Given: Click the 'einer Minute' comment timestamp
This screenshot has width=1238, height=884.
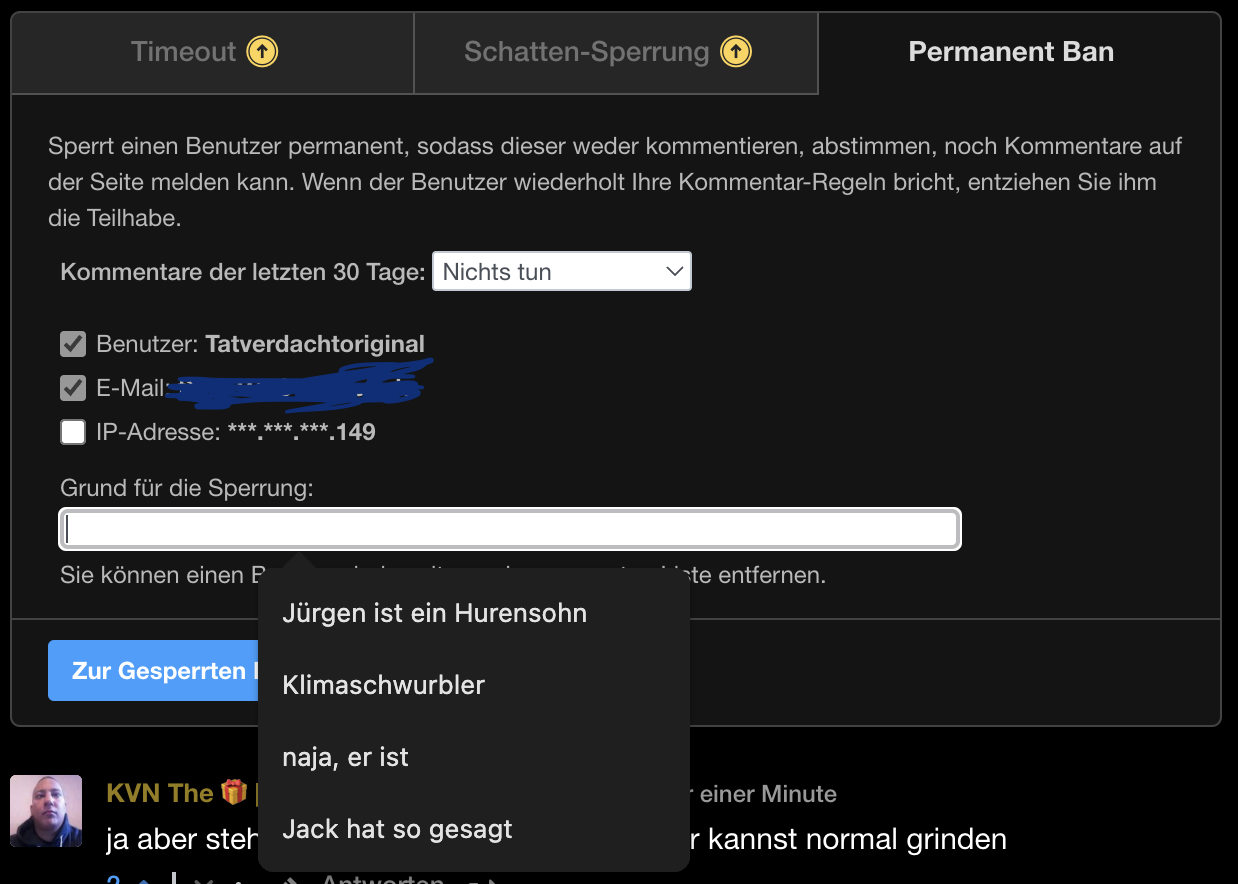Looking at the screenshot, I should pyautogui.click(x=767, y=794).
